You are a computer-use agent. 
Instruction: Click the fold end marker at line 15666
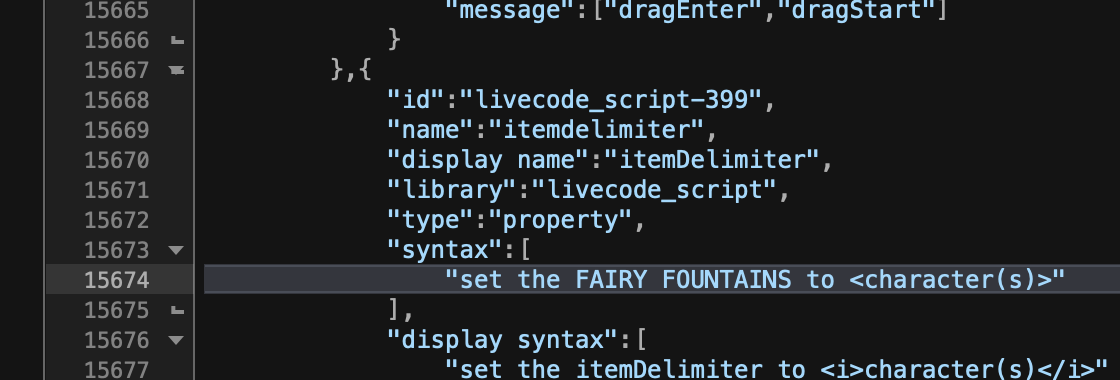[178, 41]
